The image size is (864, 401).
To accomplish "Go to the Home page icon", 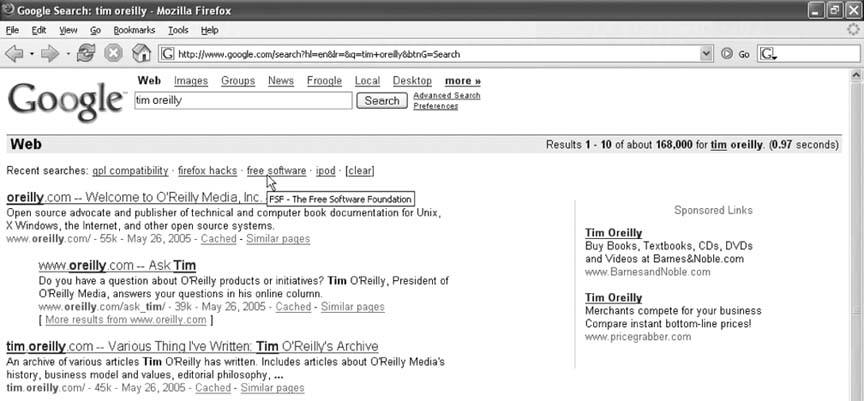I will pos(142,53).
